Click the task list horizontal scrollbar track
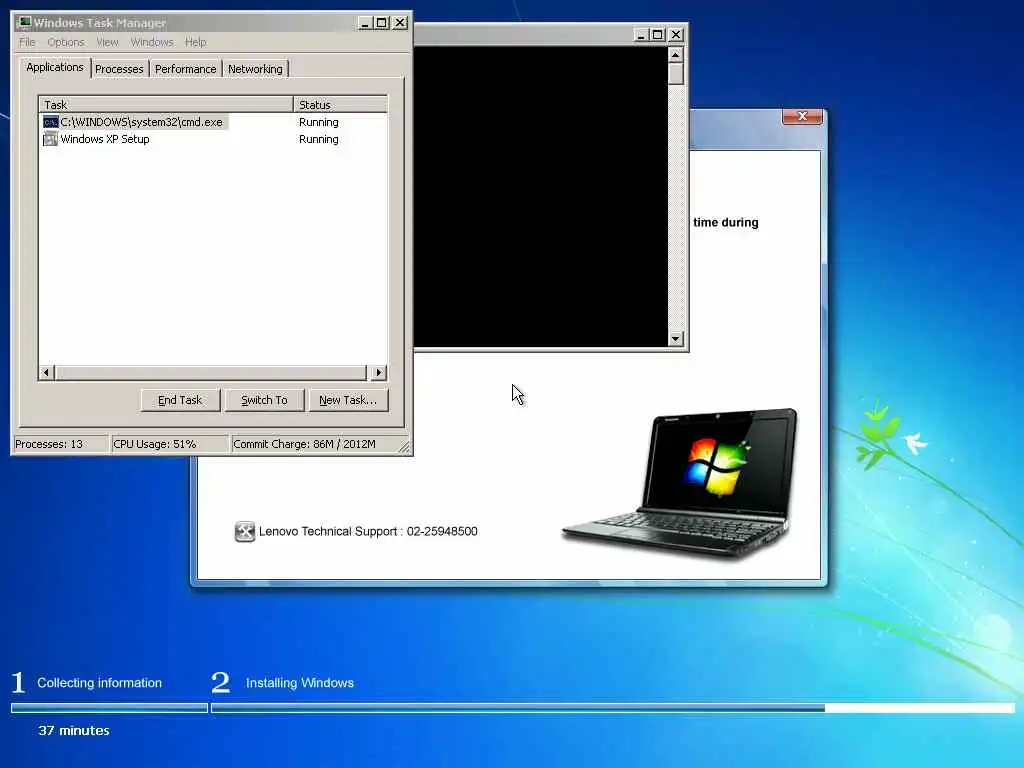Screen dimensions: 1024x768 click(x=210, y=373)
